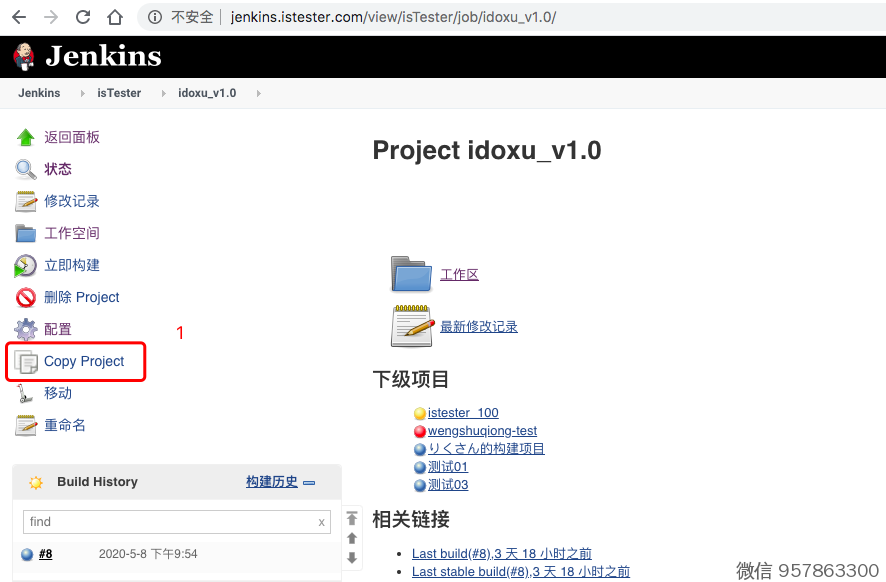The height and width of the screenshot is (582, 886).
Task: Click the large notepad recent changes icon
Action: 411,326
